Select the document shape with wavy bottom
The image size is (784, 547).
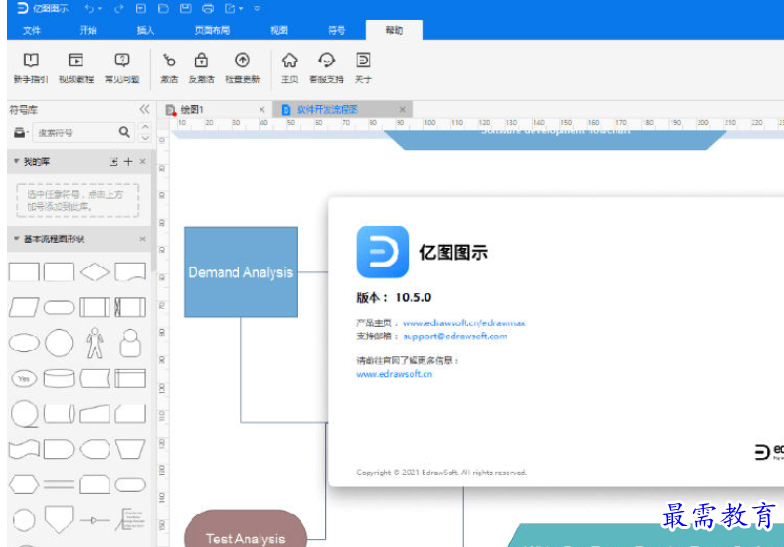[x=130, y=272]
